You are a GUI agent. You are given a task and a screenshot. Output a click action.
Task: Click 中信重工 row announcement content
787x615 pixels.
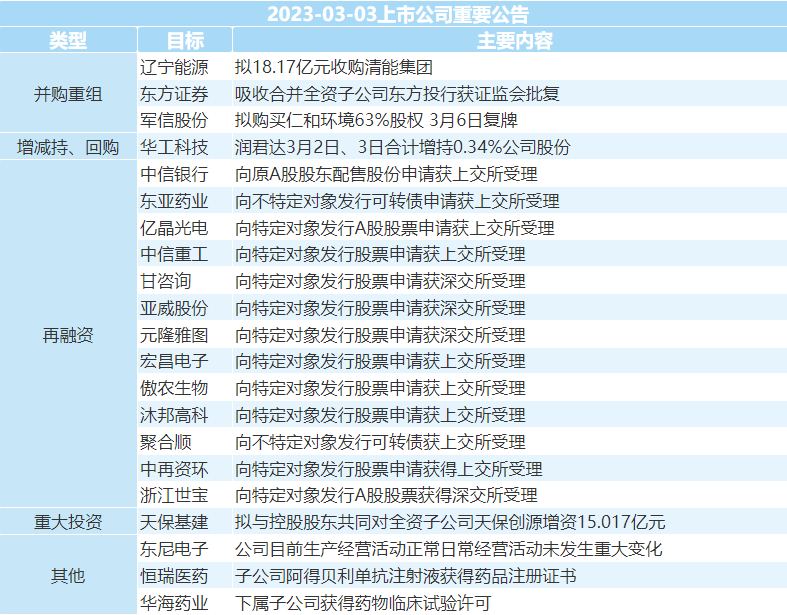380,254
